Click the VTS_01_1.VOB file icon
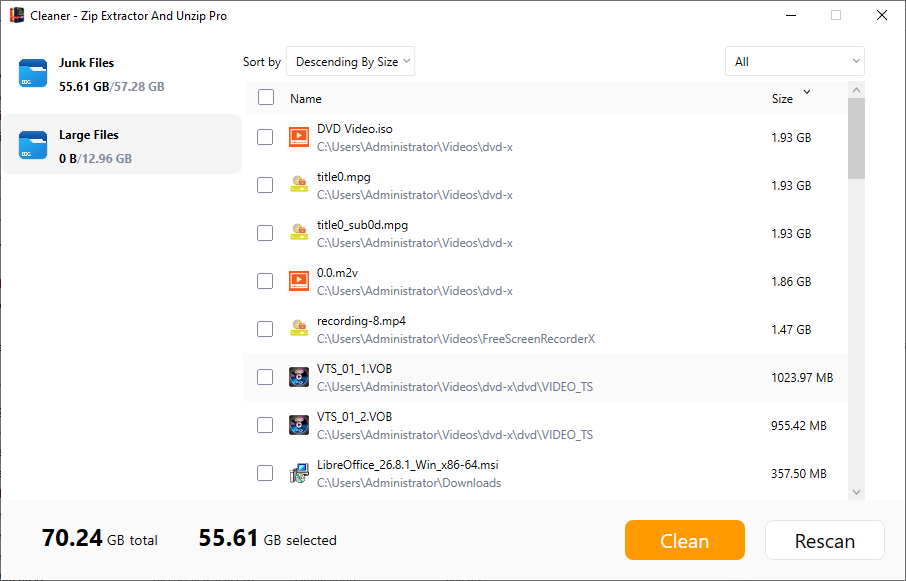Viewport: 906px width, 581px height. click(299, 377)
